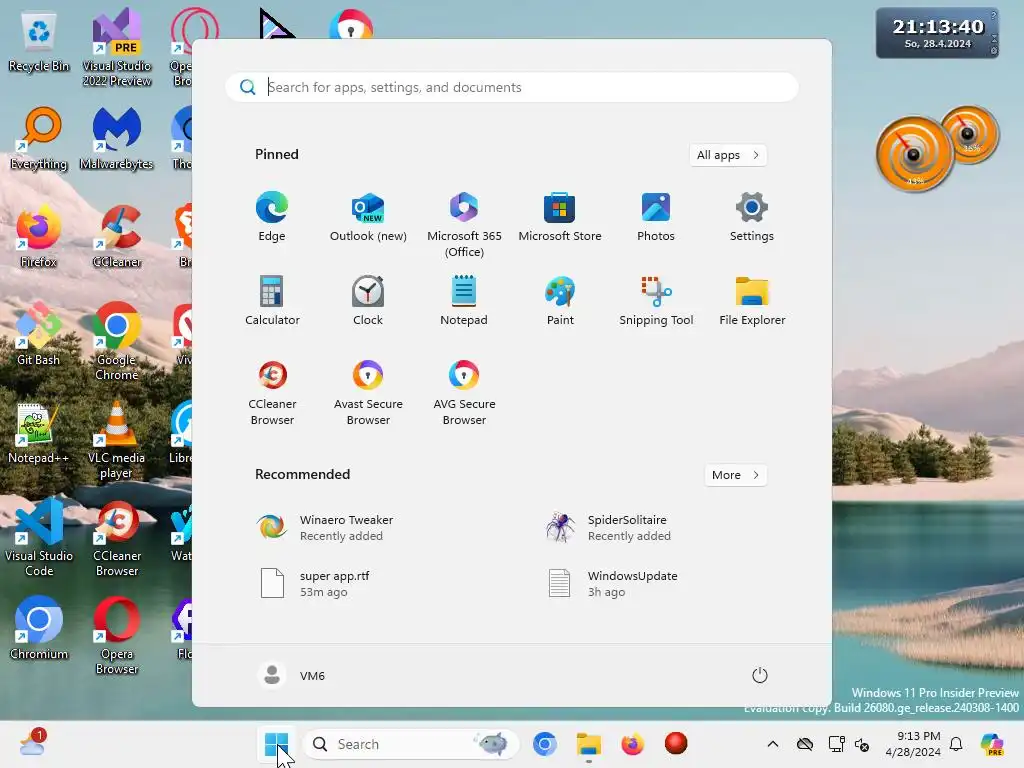Open Chromium from the taskbar
Screen dimensions: 1024x768
pyautogui.click(x=545, y=744)
